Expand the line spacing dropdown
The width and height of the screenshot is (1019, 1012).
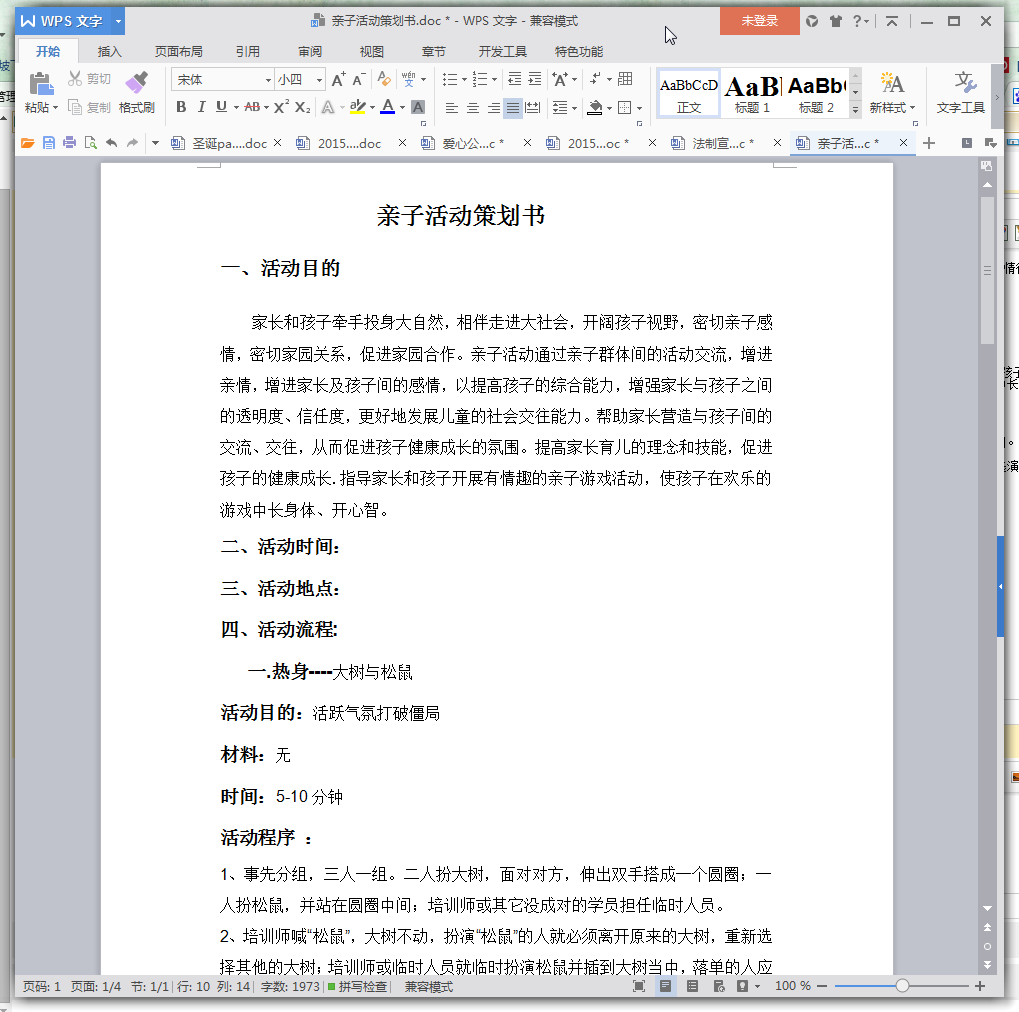point(574,108)
